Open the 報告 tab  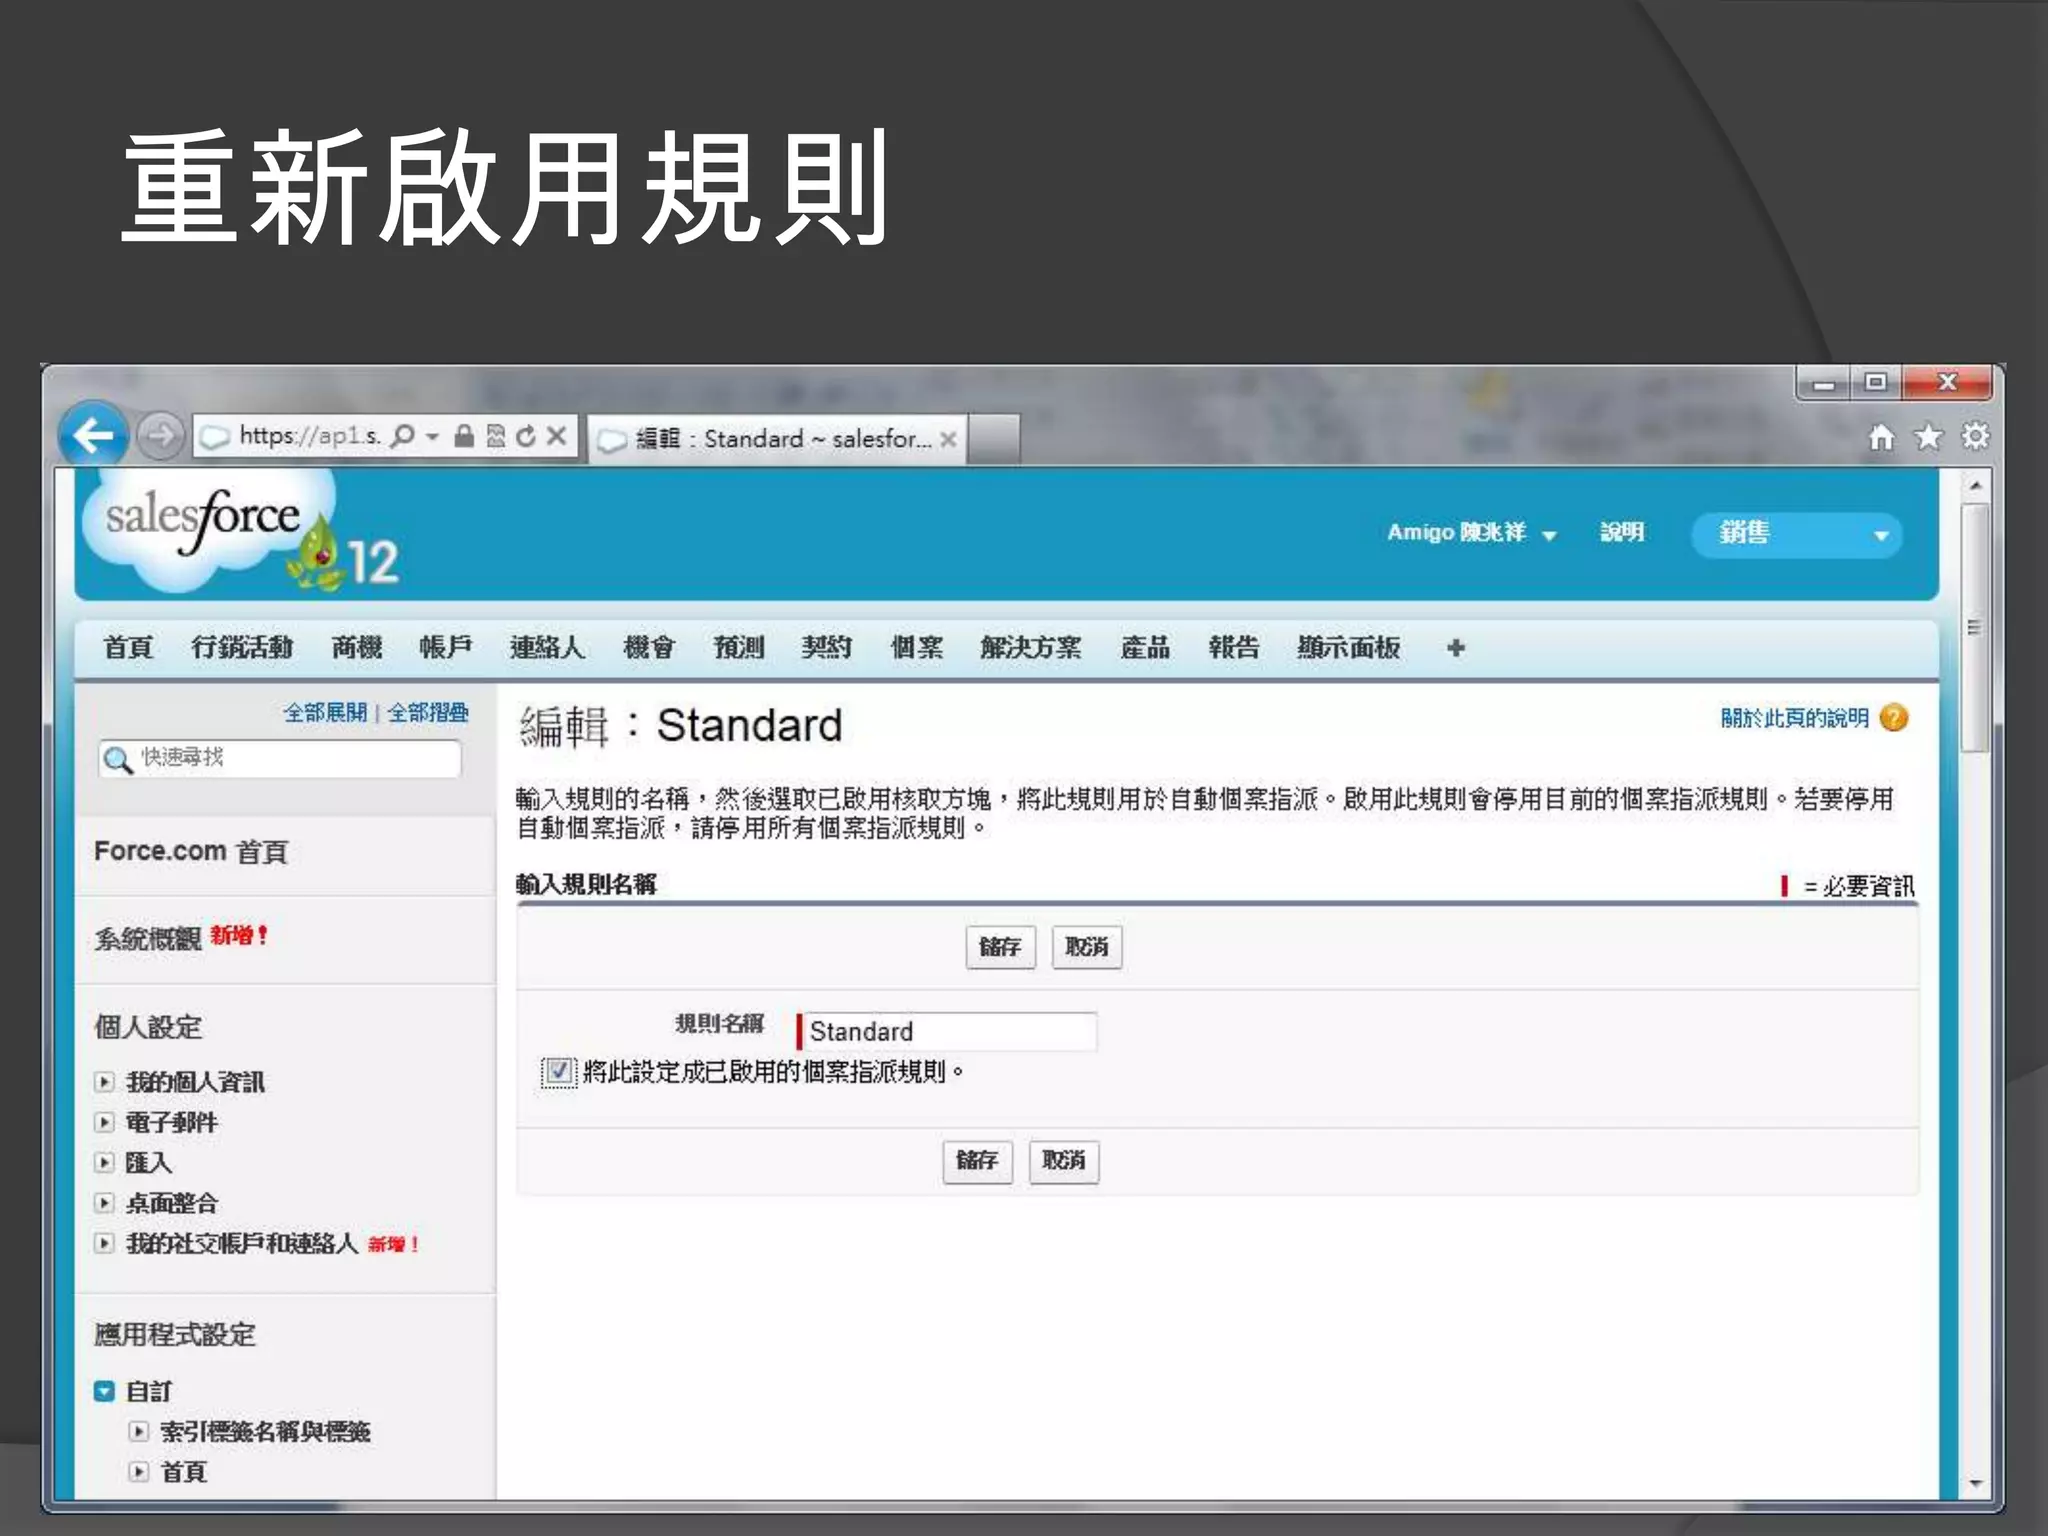[1234, 648]
